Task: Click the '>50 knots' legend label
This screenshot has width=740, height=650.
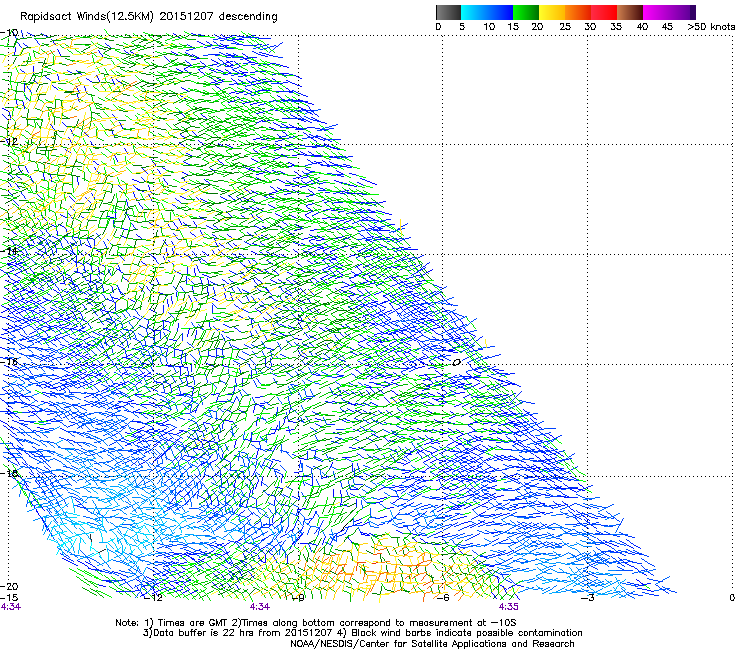Action: tap(711, 27)
